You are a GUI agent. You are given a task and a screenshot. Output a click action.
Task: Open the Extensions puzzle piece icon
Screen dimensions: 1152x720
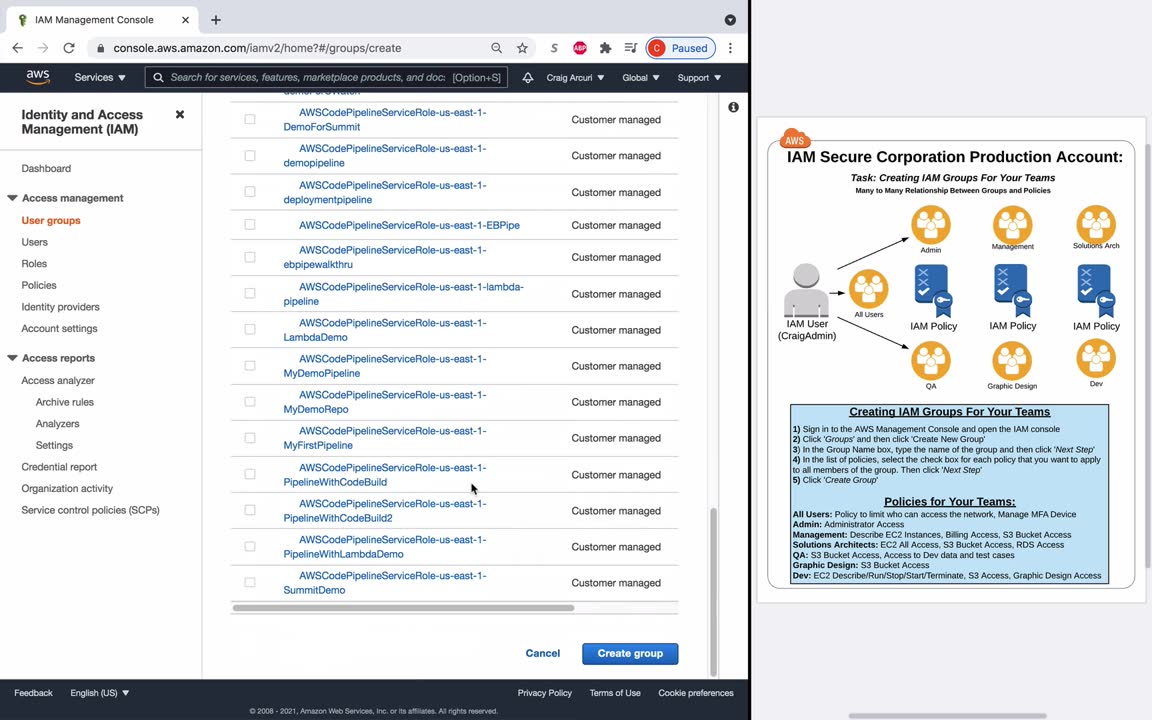click(x=605, y=48)
